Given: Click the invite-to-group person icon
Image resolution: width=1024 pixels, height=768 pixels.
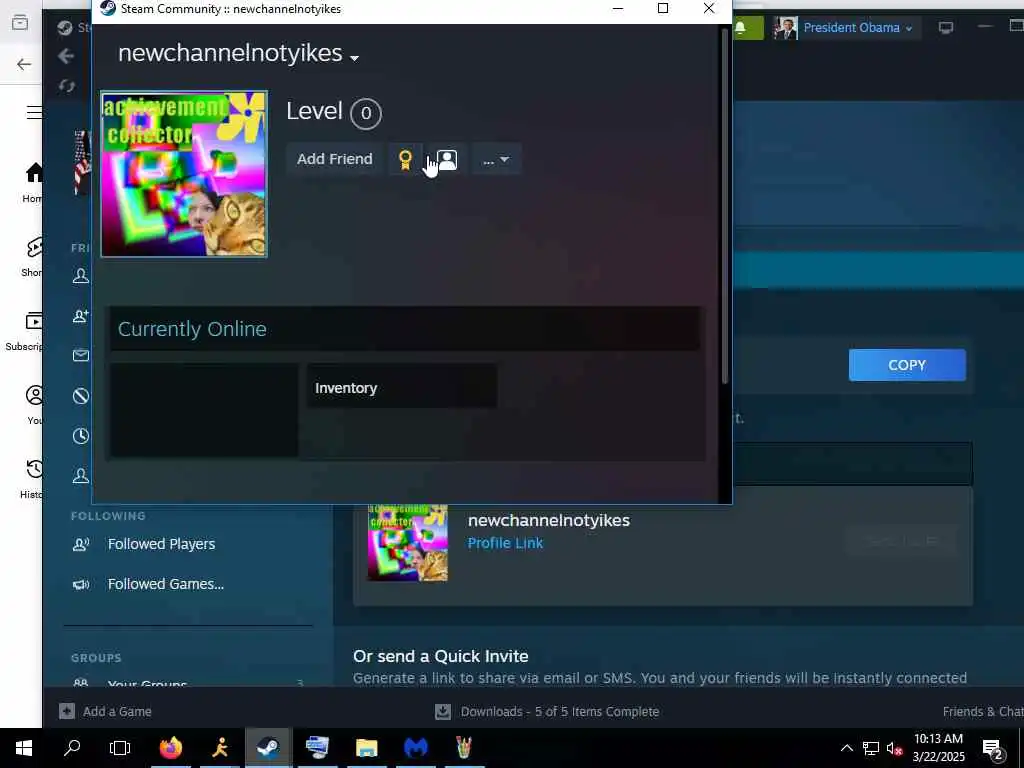Looking at the screenshot, I should coord(447,159).
